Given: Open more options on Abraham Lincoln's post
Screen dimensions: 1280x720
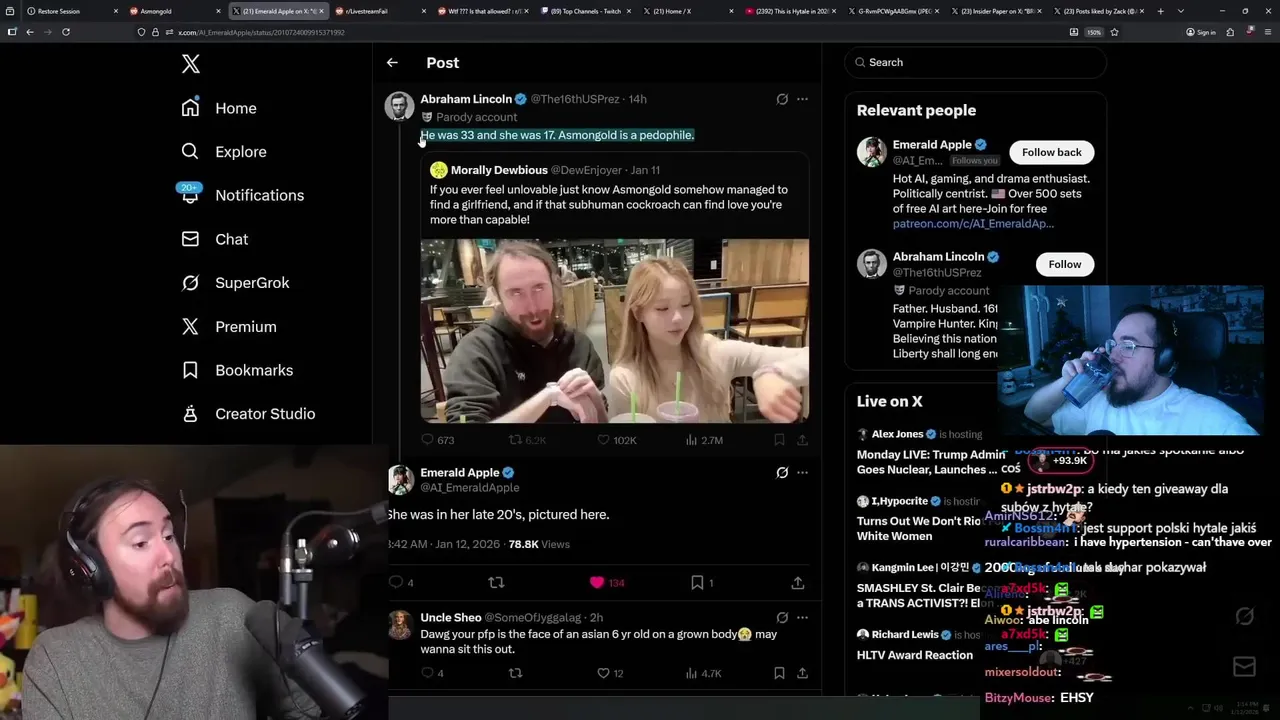Looking at the screenshot, I should (x=802, y=99).
